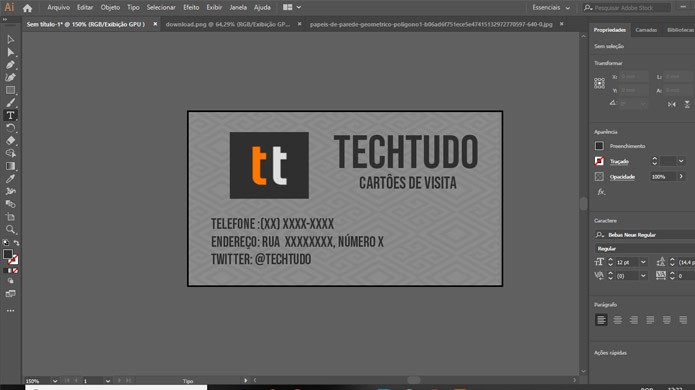Activate the Zoom magnifier tool

(x=10, y=229)
